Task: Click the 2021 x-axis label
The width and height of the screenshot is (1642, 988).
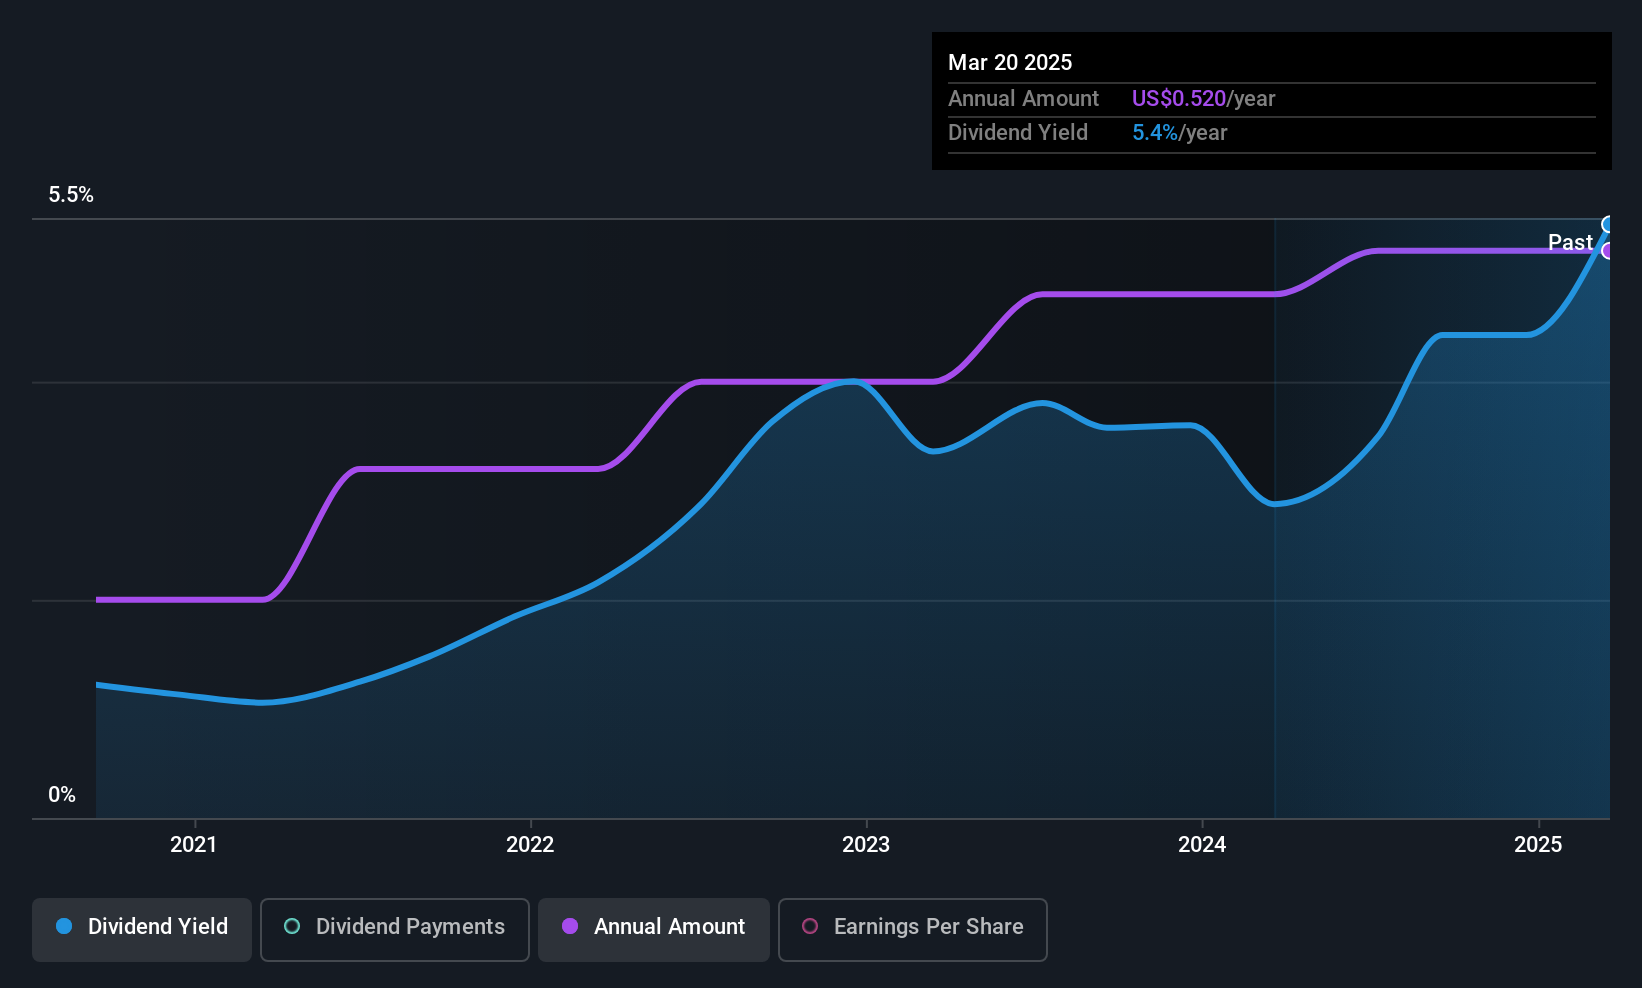Action: (194, 844)
